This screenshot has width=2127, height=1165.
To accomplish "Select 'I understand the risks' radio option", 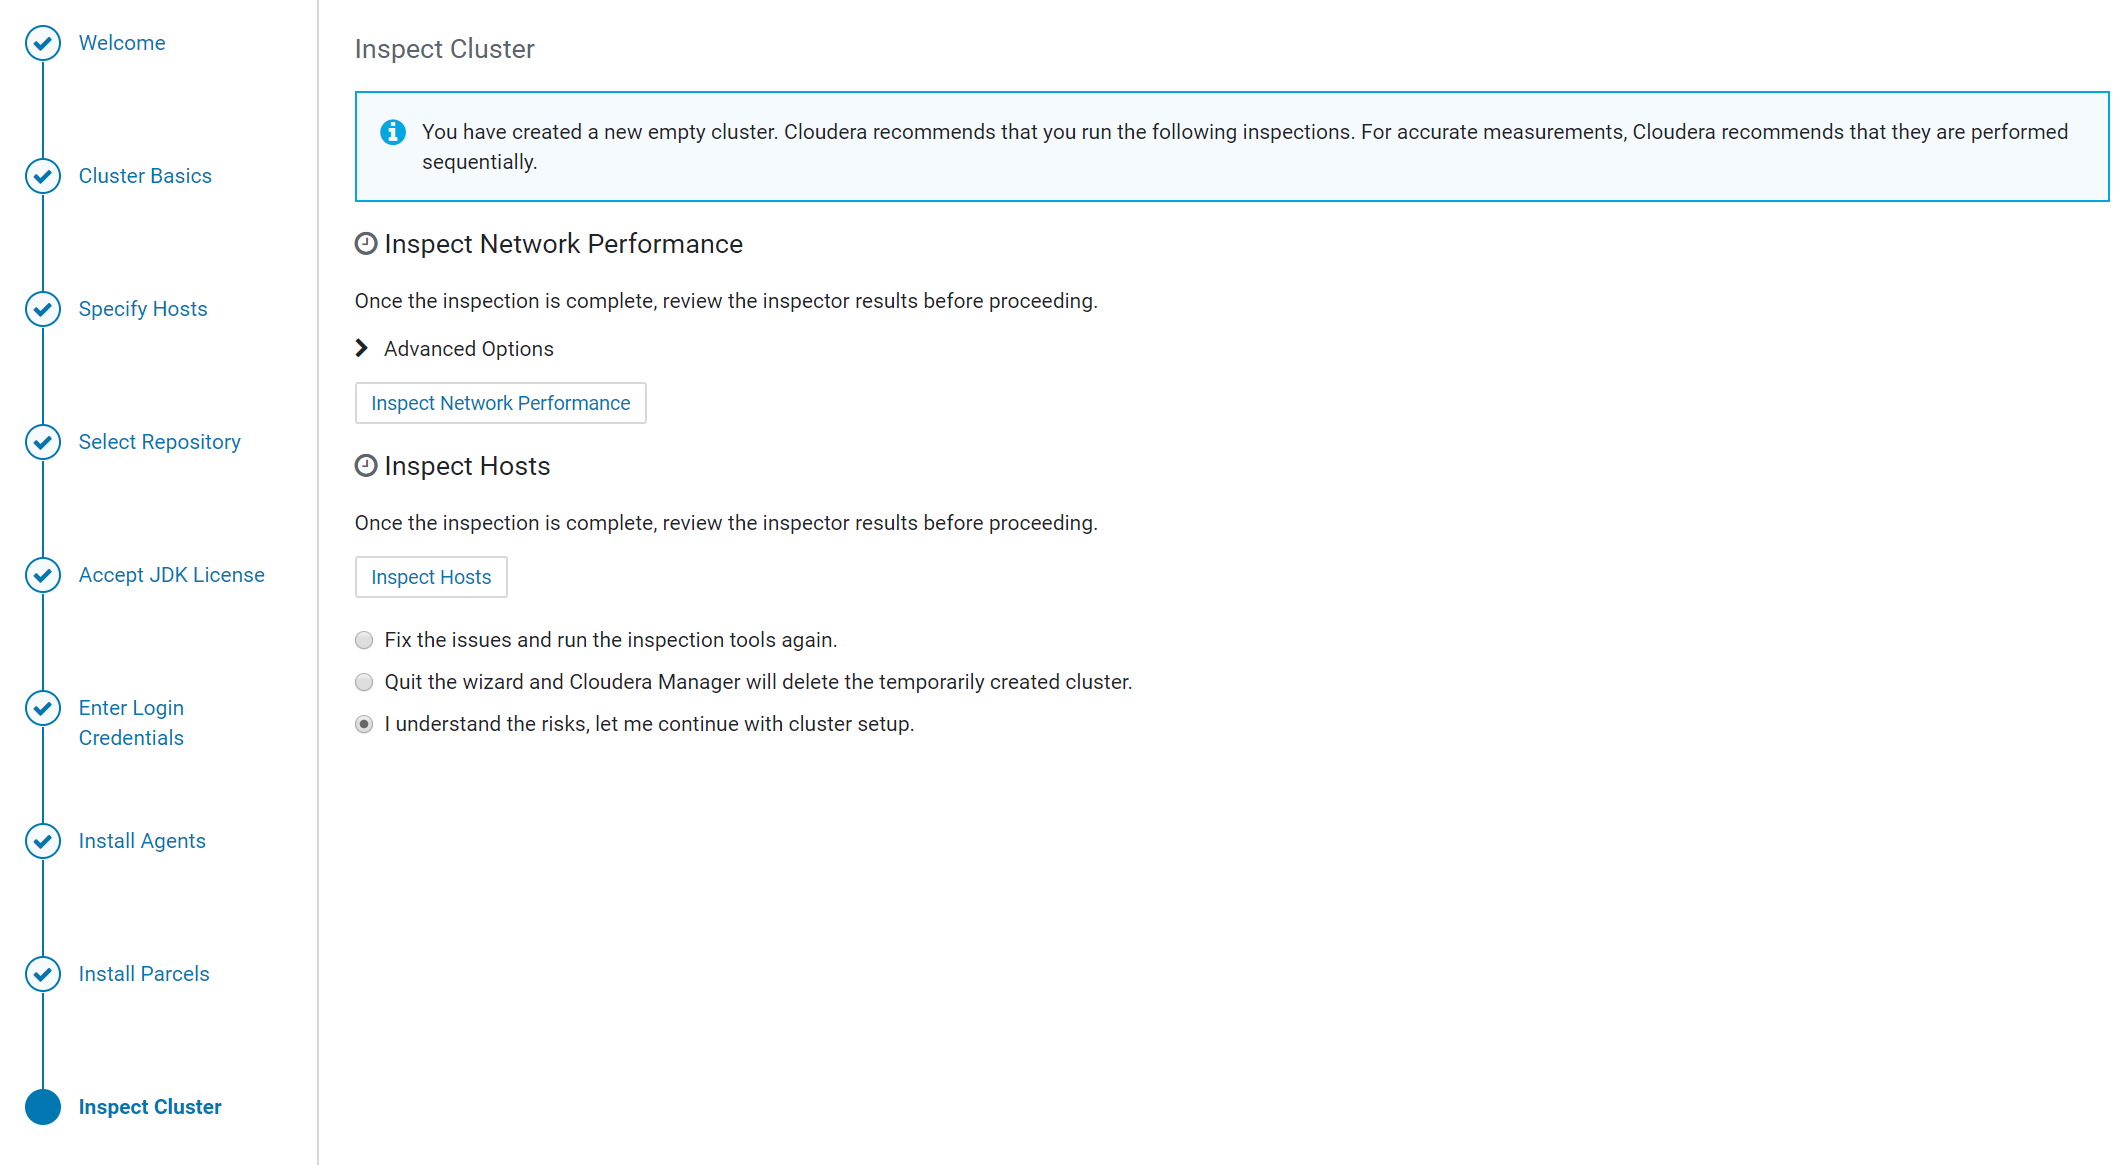I will point(364,724).
